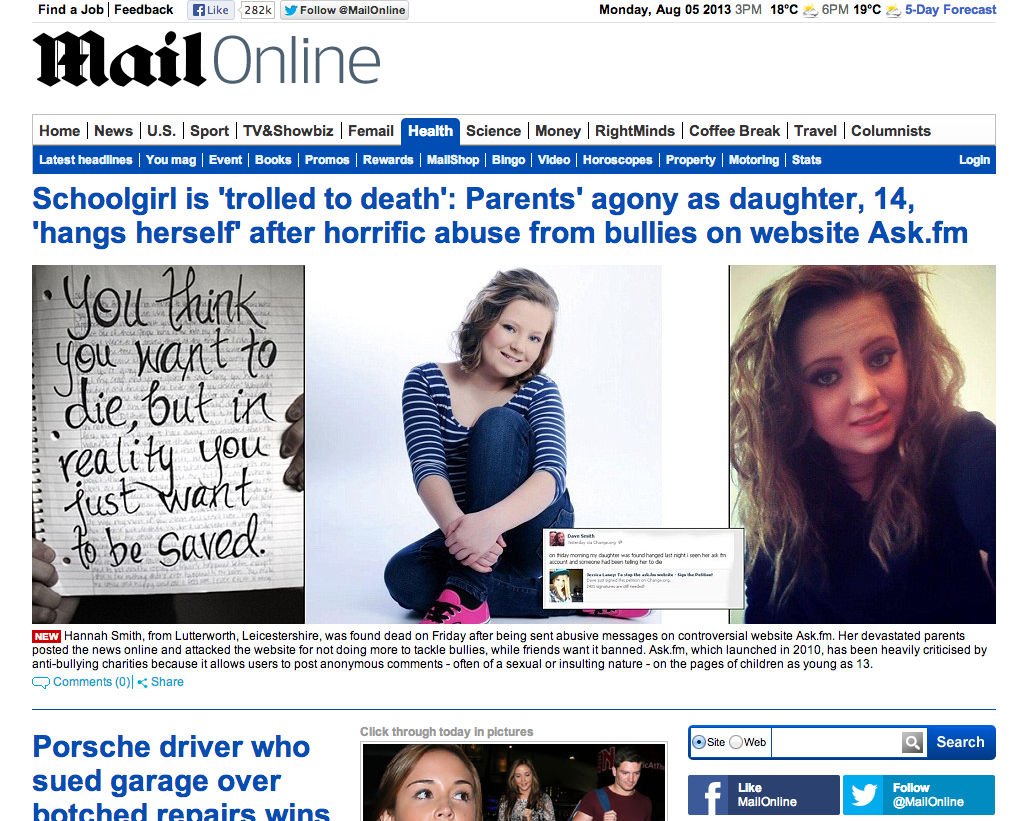Viewport: 1027px width, 821px height.
Task: Open the Science navigation item
Action: (493, 131)
